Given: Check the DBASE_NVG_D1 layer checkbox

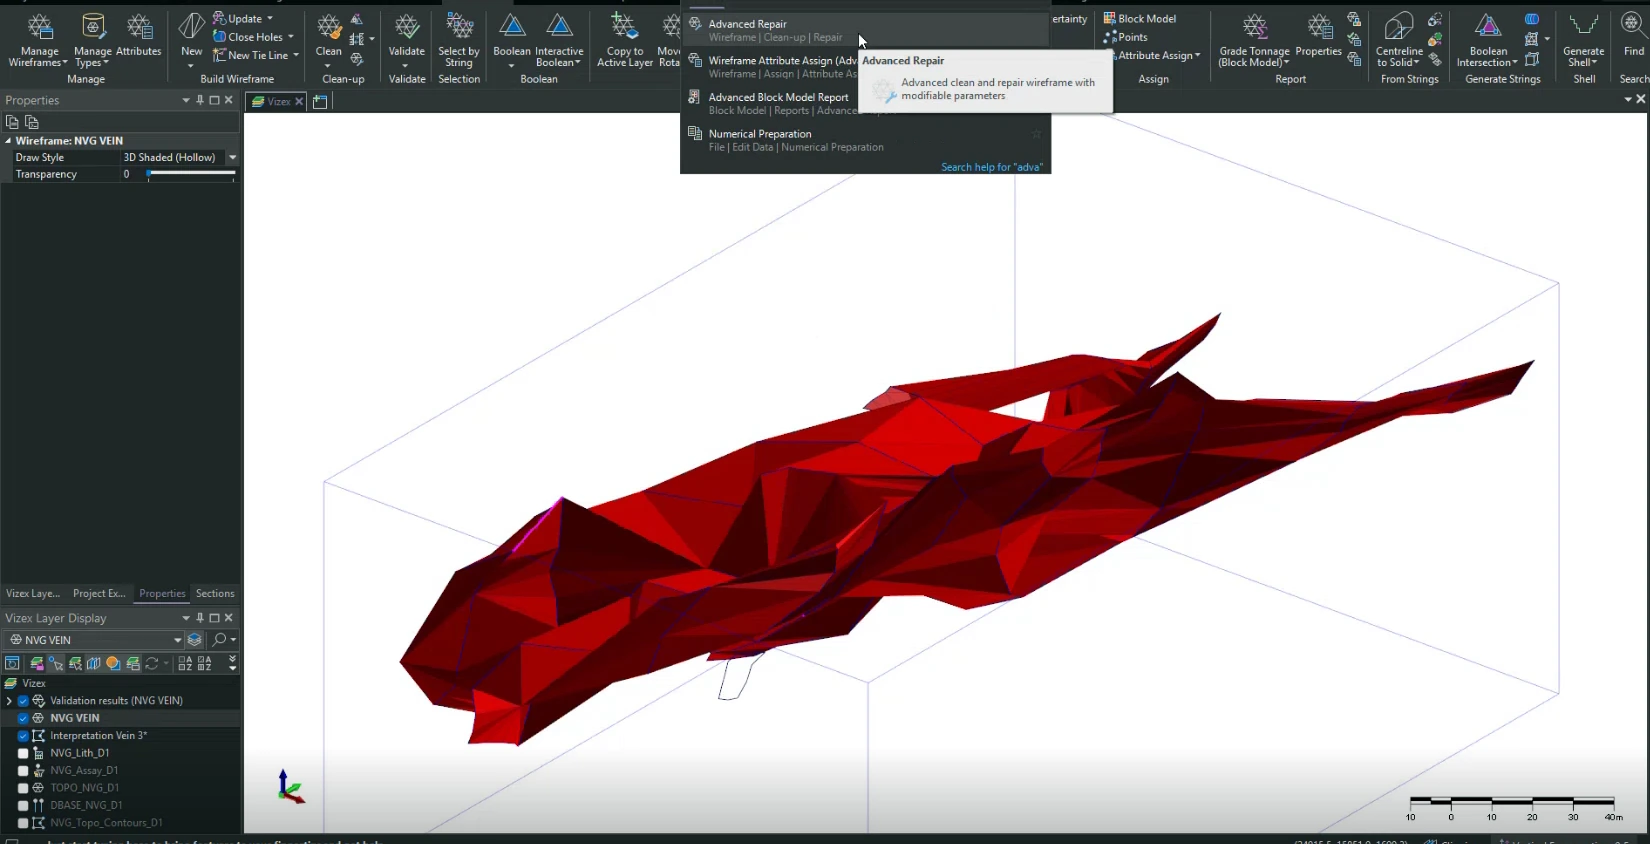Looking at the screenshot, I should (x=23, y=805).
